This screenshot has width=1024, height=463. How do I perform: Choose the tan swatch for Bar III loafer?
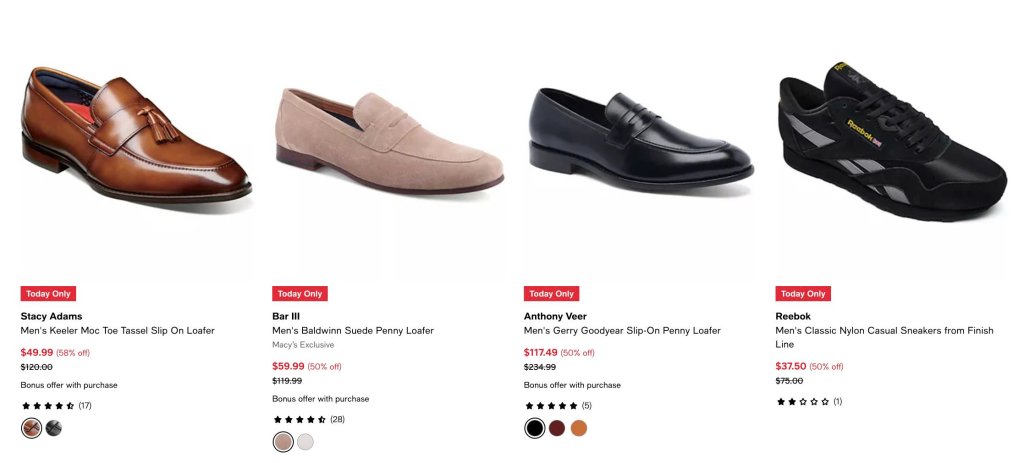tap(283, 442)
